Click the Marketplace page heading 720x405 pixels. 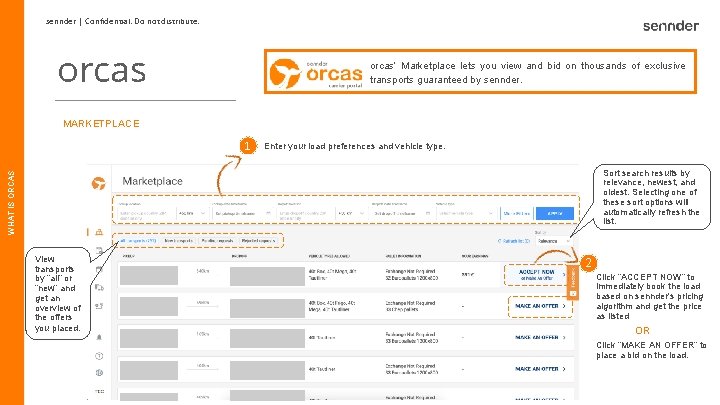(x=152, y=181)
